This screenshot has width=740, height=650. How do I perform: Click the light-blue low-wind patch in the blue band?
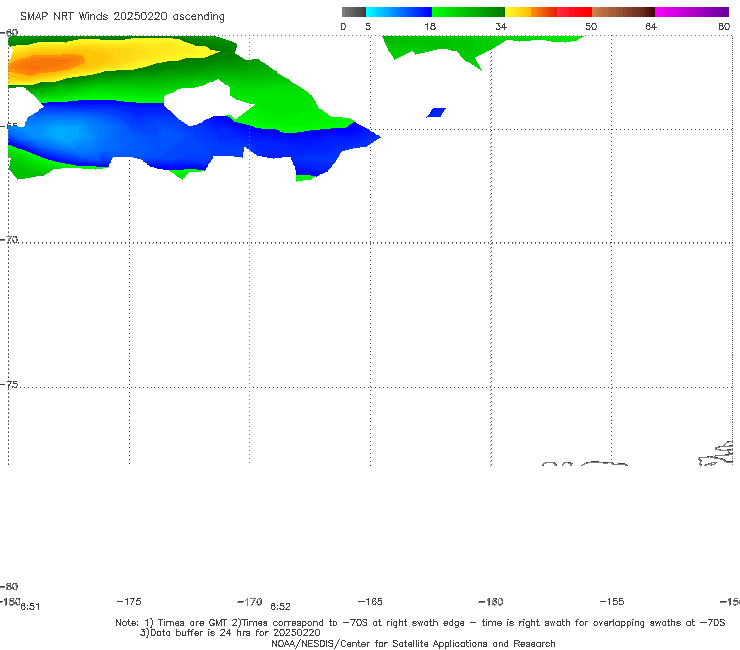64,131
